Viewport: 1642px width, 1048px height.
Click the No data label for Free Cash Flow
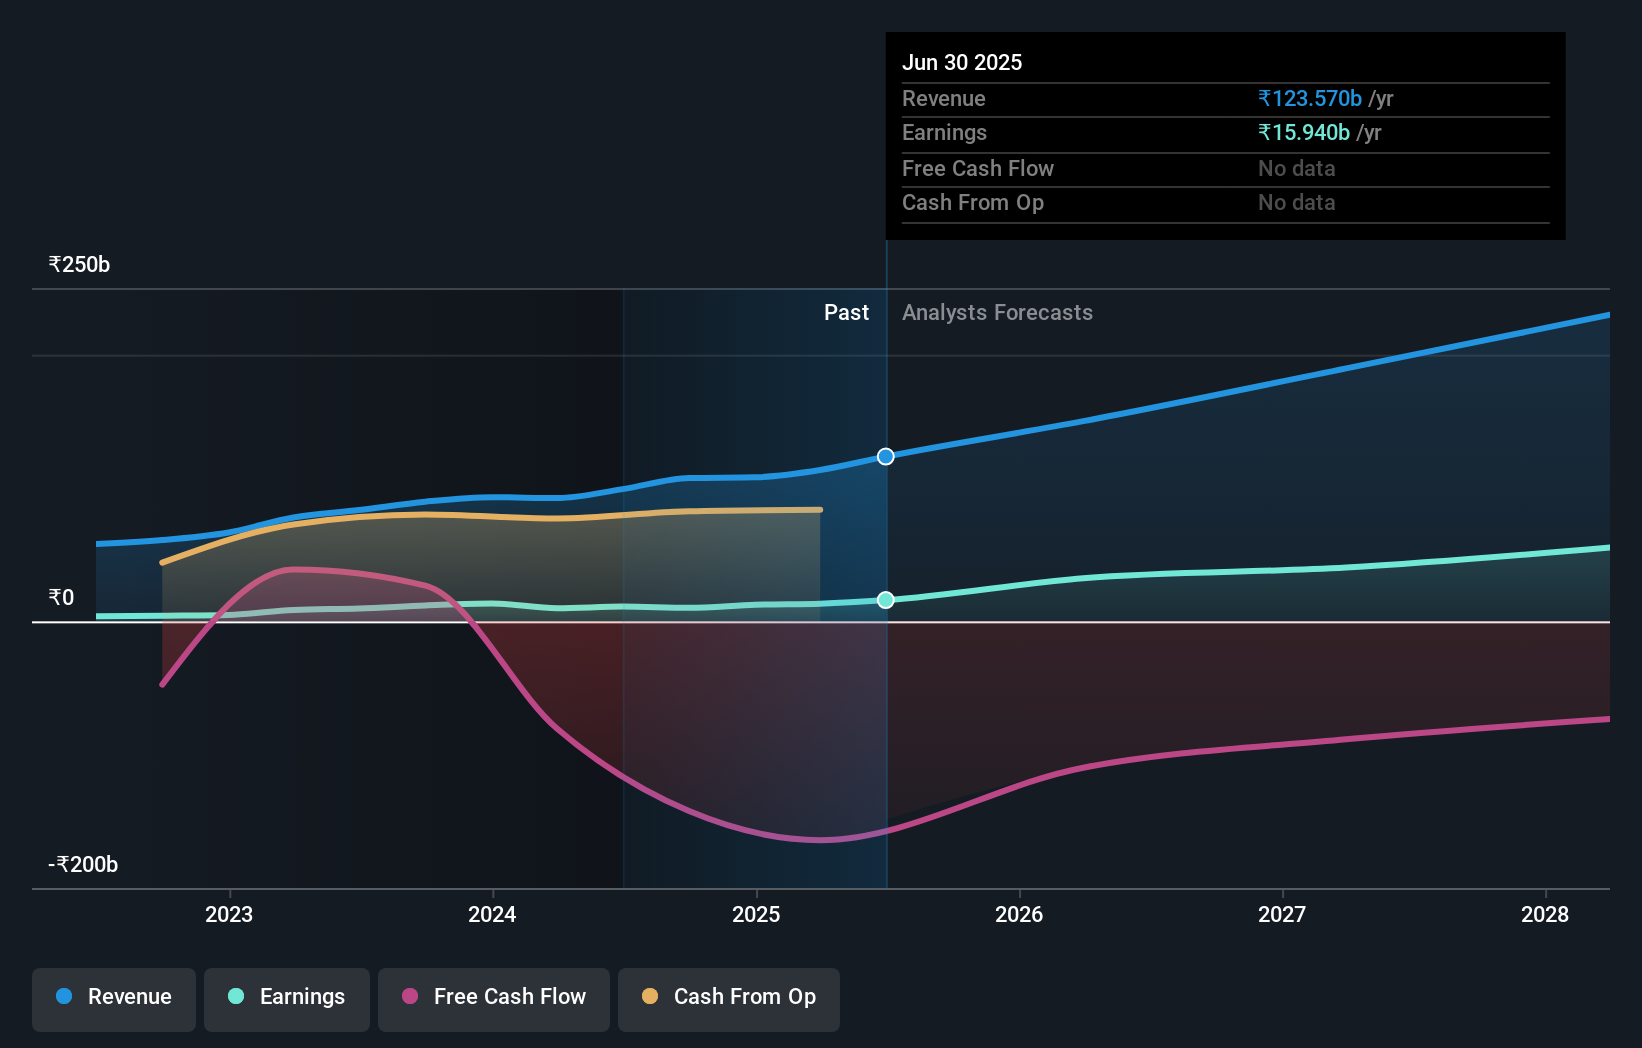click(x=1296, y=169)
